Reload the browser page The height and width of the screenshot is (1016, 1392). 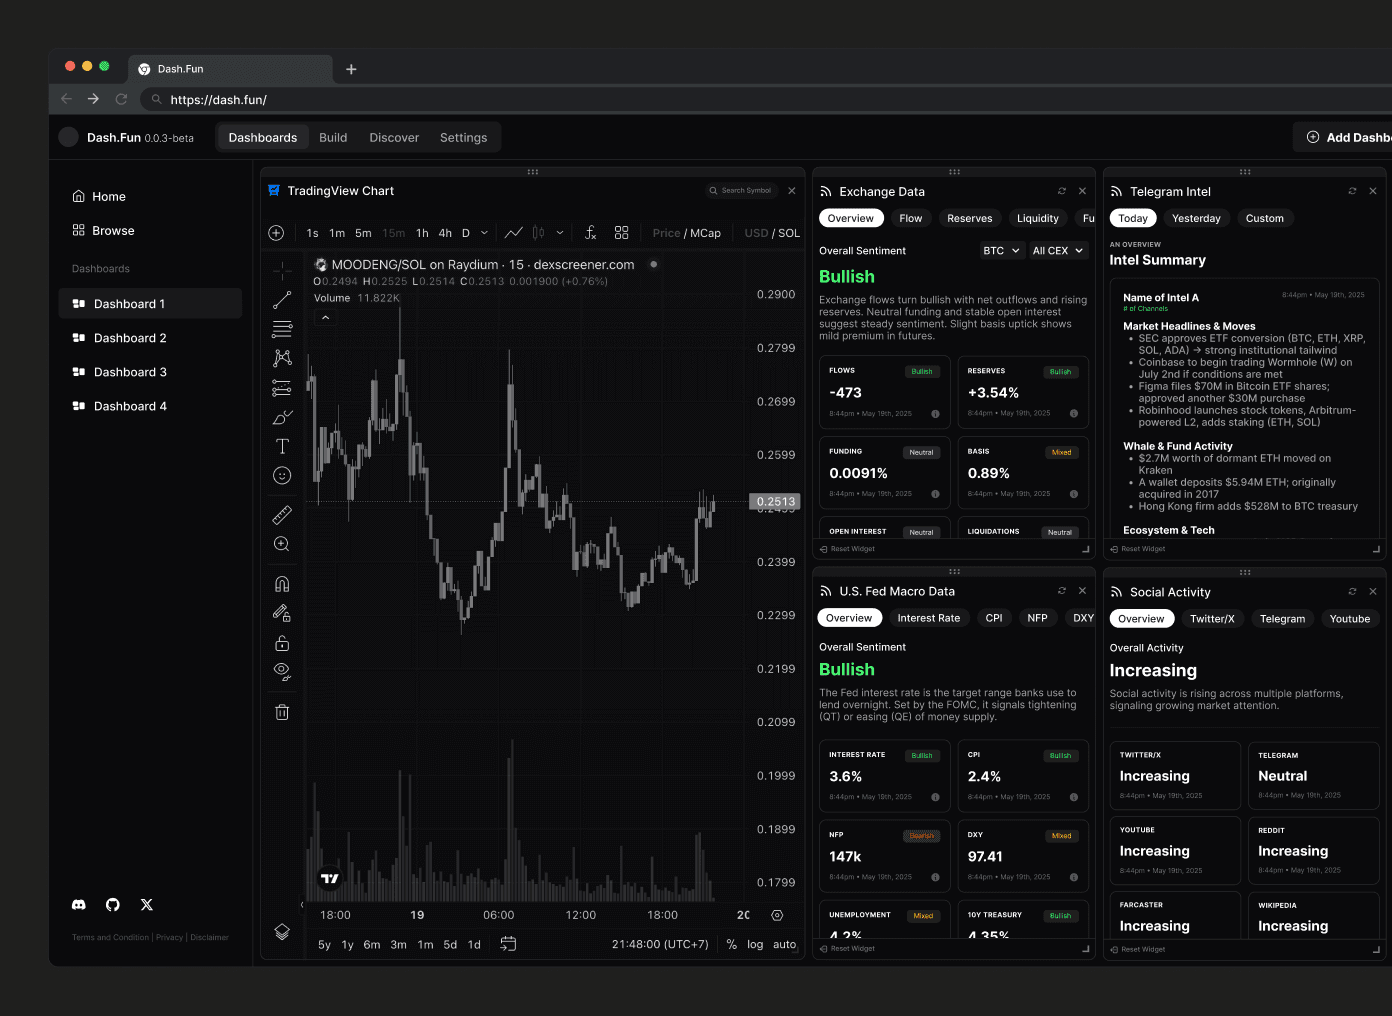(x=121, y=99)
